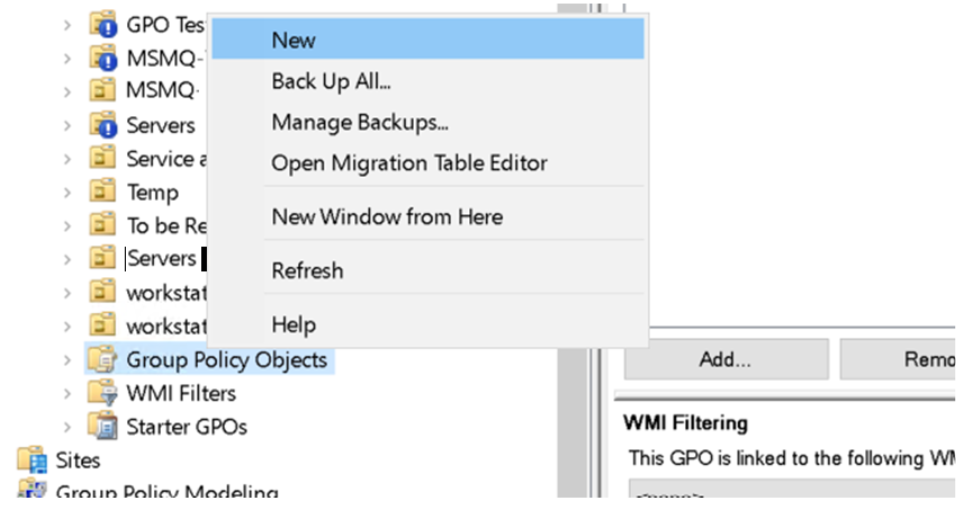
Task: Select Back Up All… menu entry
Action: (331, 82)
